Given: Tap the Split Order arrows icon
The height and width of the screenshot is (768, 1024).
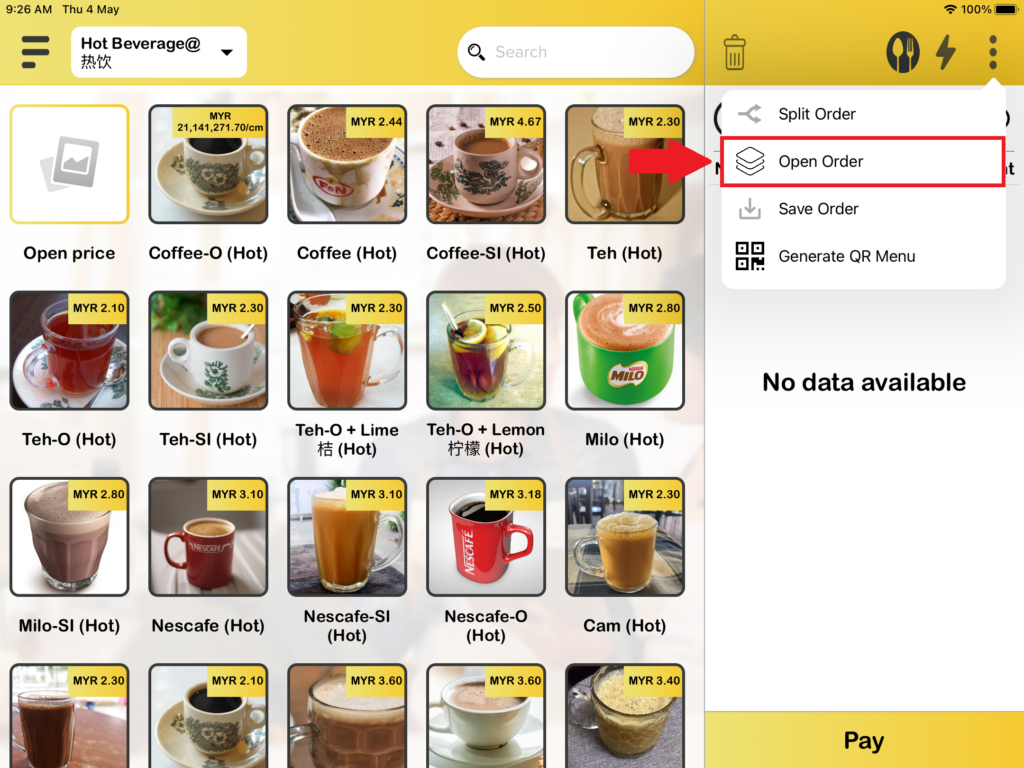Looking at the screenshot, I should pyautogui.click(x=750, y=114).
